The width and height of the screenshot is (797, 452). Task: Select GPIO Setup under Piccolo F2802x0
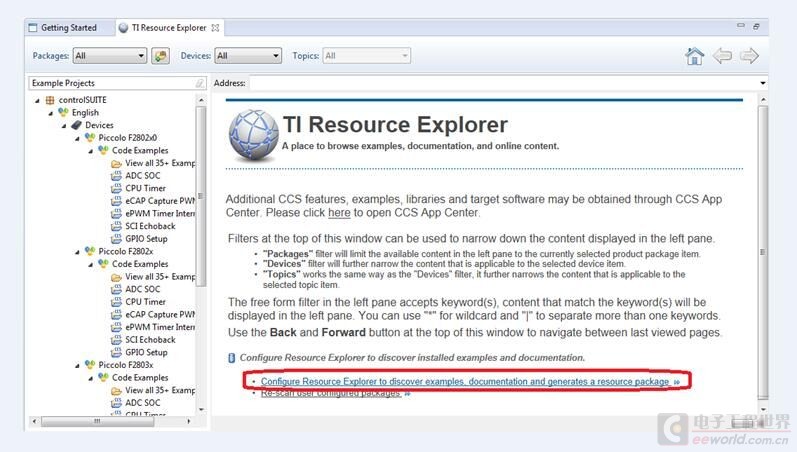coord(146,238)
